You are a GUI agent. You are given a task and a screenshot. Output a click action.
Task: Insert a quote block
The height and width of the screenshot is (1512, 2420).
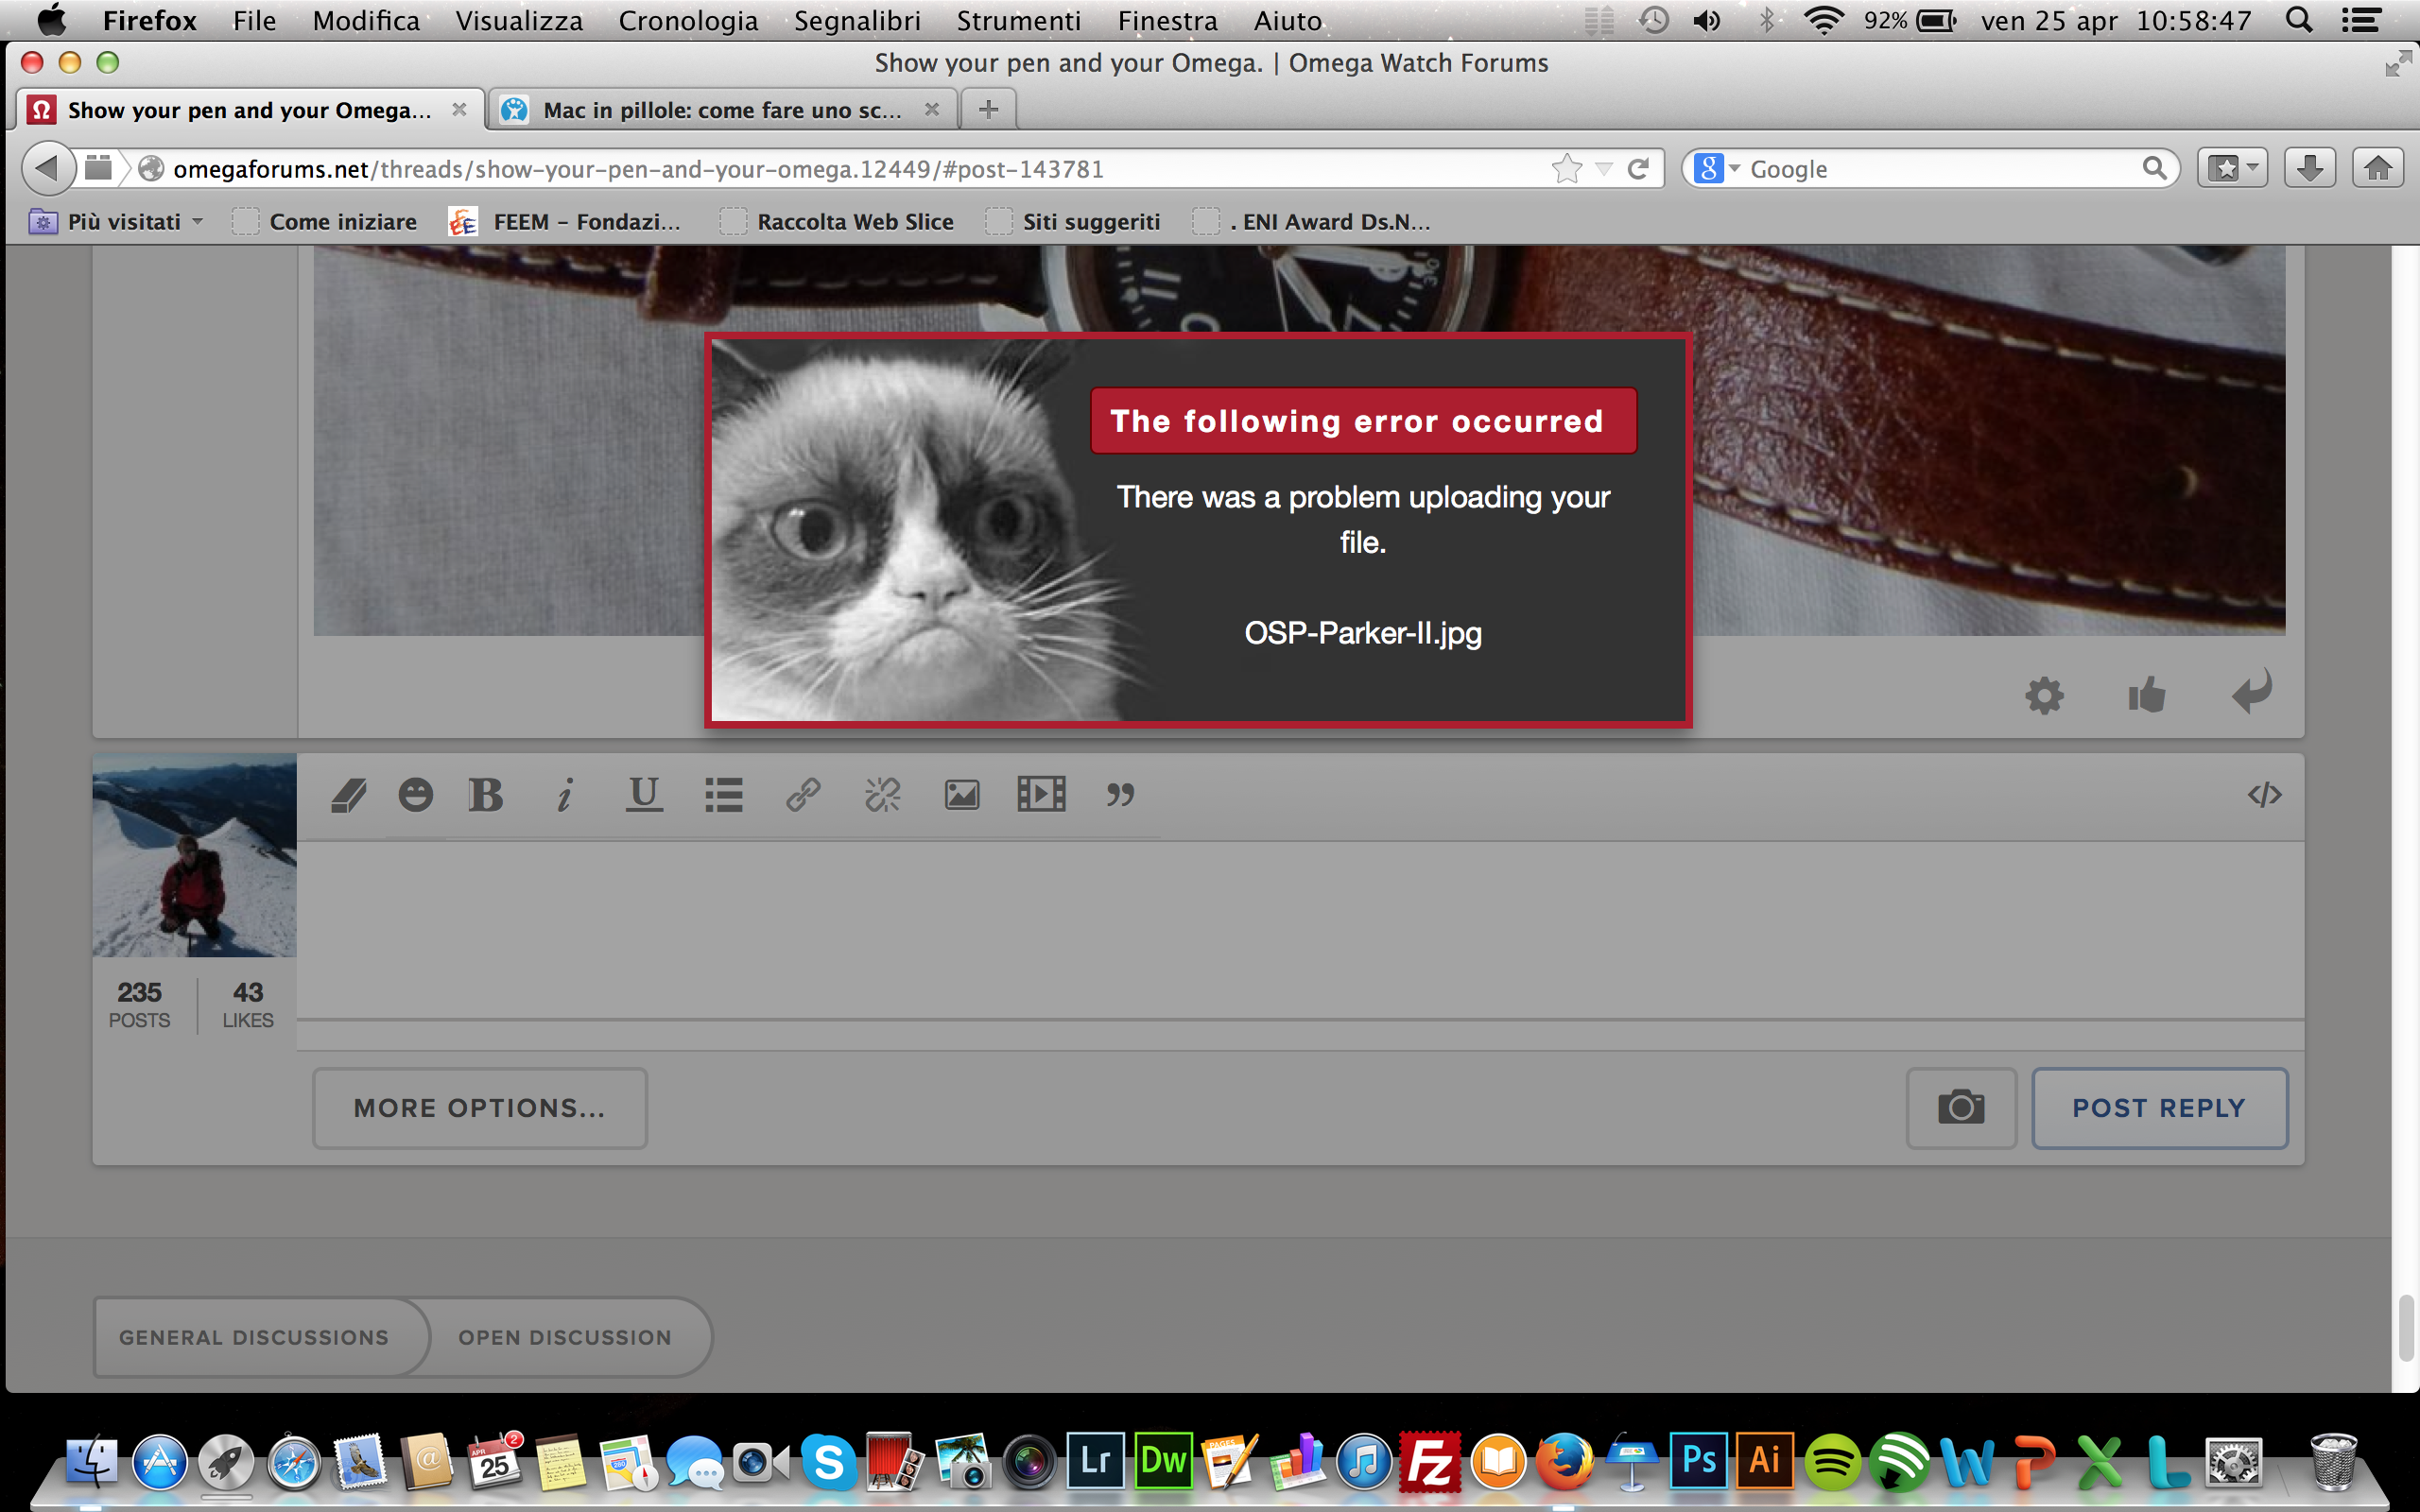(x=1120, y=795)
